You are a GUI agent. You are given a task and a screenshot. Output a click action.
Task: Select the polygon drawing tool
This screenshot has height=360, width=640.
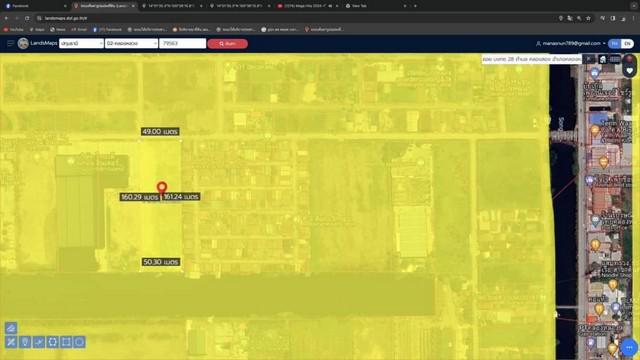[53, 342]
